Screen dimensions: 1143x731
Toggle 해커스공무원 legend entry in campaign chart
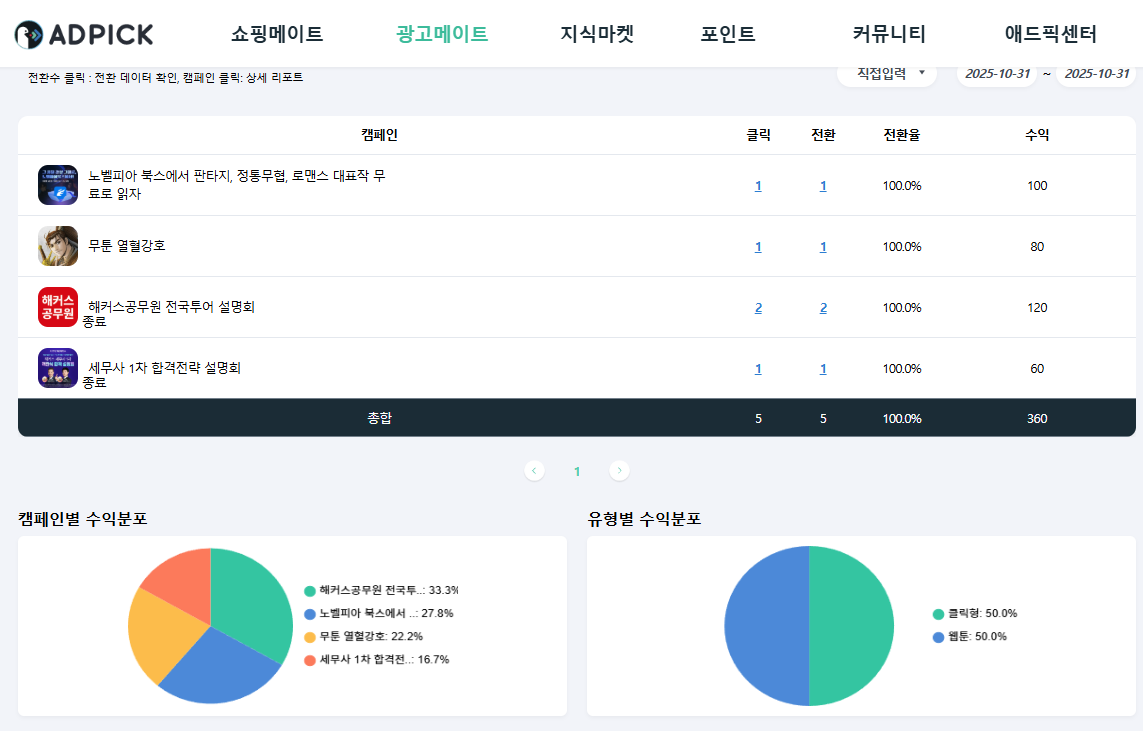pyautogui.click(x=310, y=590)
